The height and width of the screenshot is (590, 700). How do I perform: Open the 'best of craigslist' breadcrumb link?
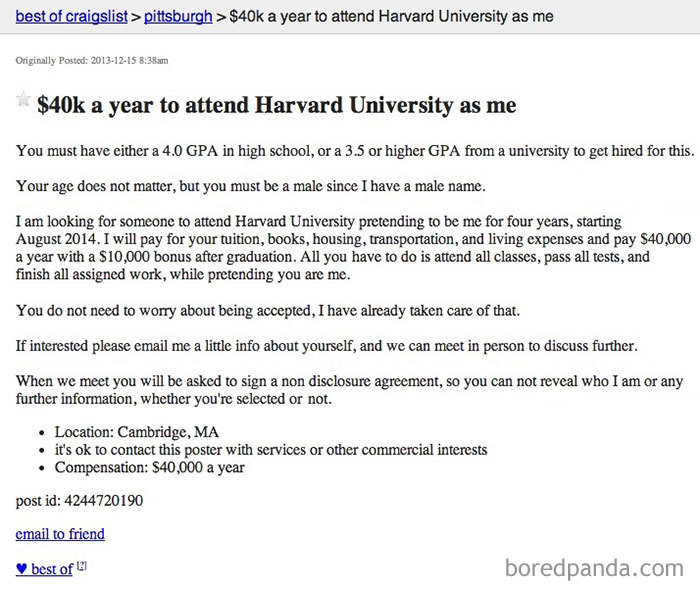click(x=71, y=17)
